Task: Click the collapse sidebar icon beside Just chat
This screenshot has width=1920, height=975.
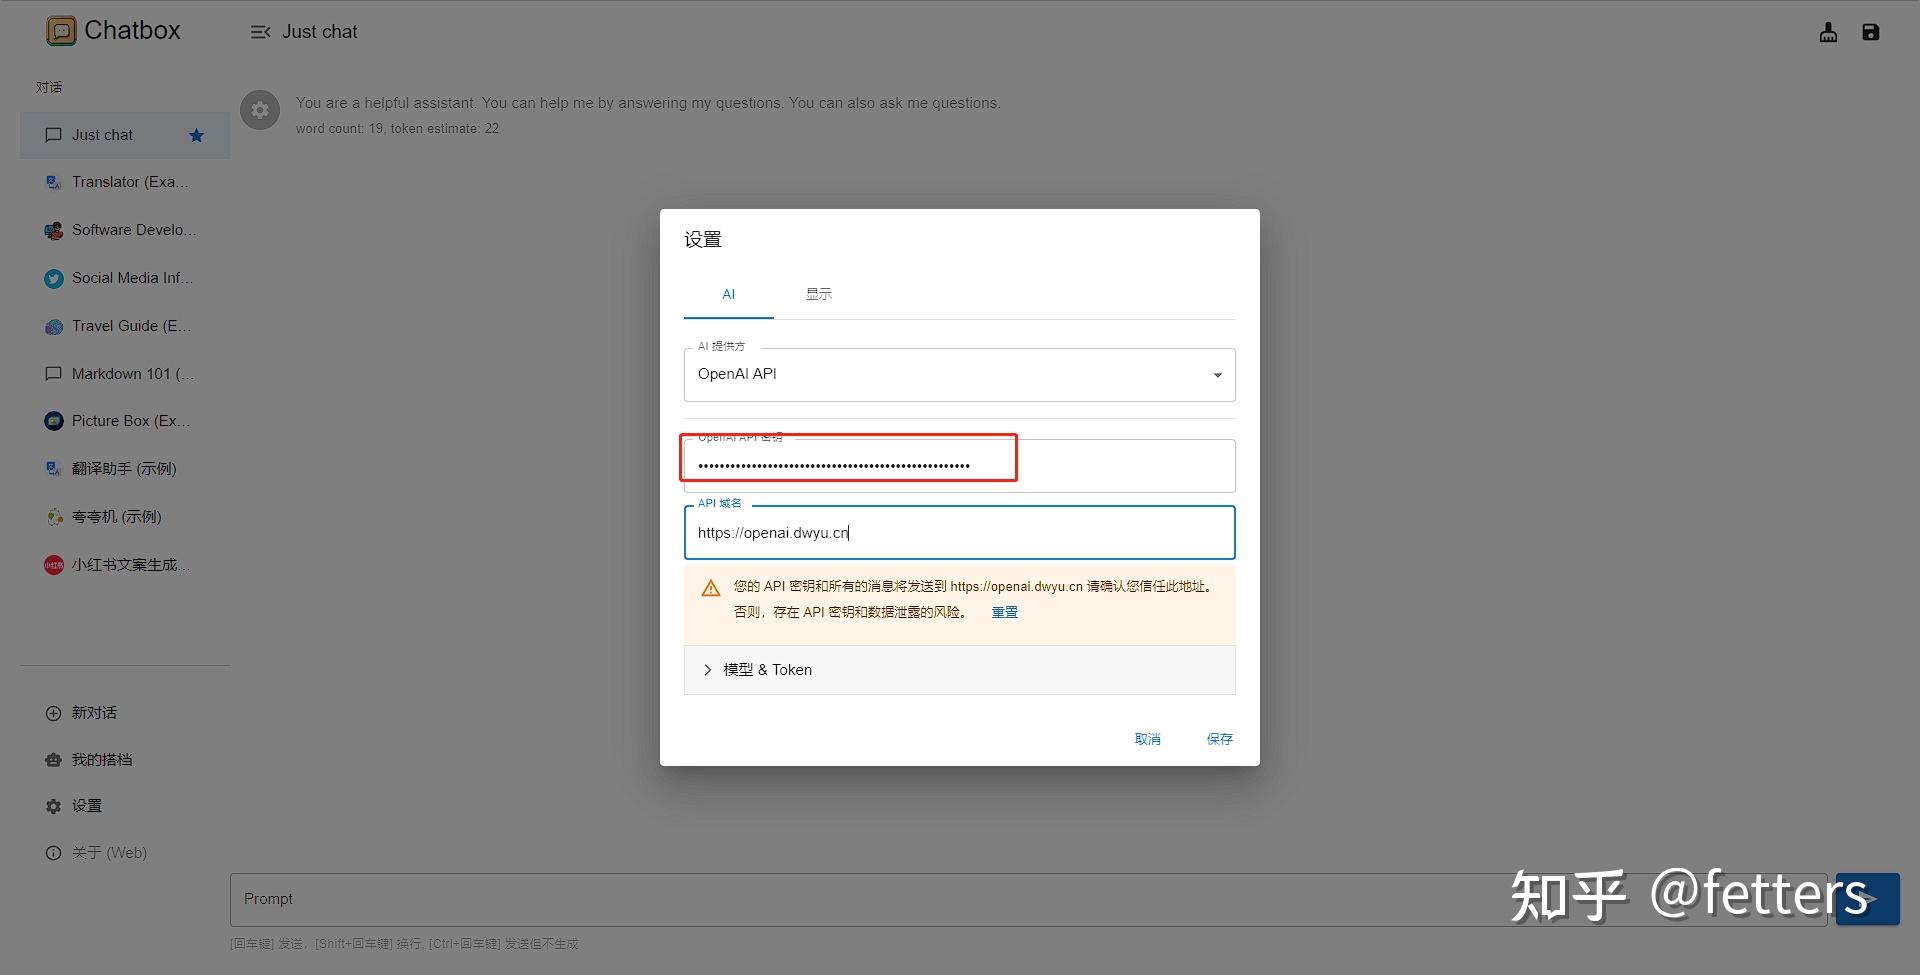Action: pos(261,31)
